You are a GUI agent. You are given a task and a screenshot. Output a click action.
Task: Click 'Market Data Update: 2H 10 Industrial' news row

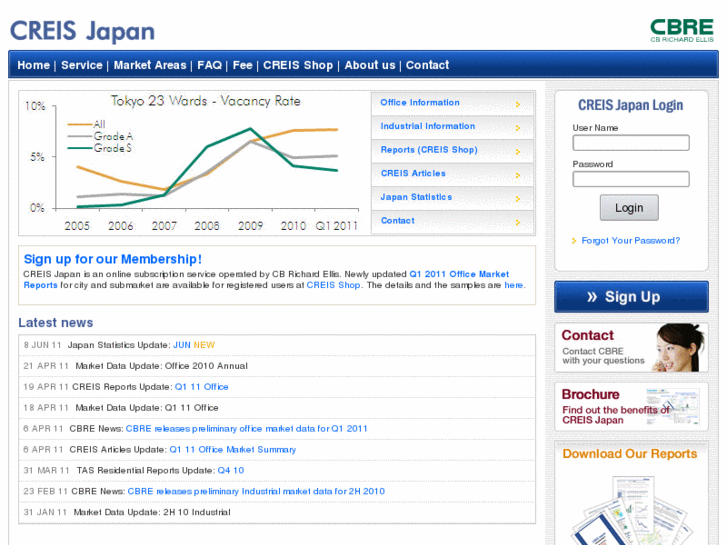(x=277, y=512)
